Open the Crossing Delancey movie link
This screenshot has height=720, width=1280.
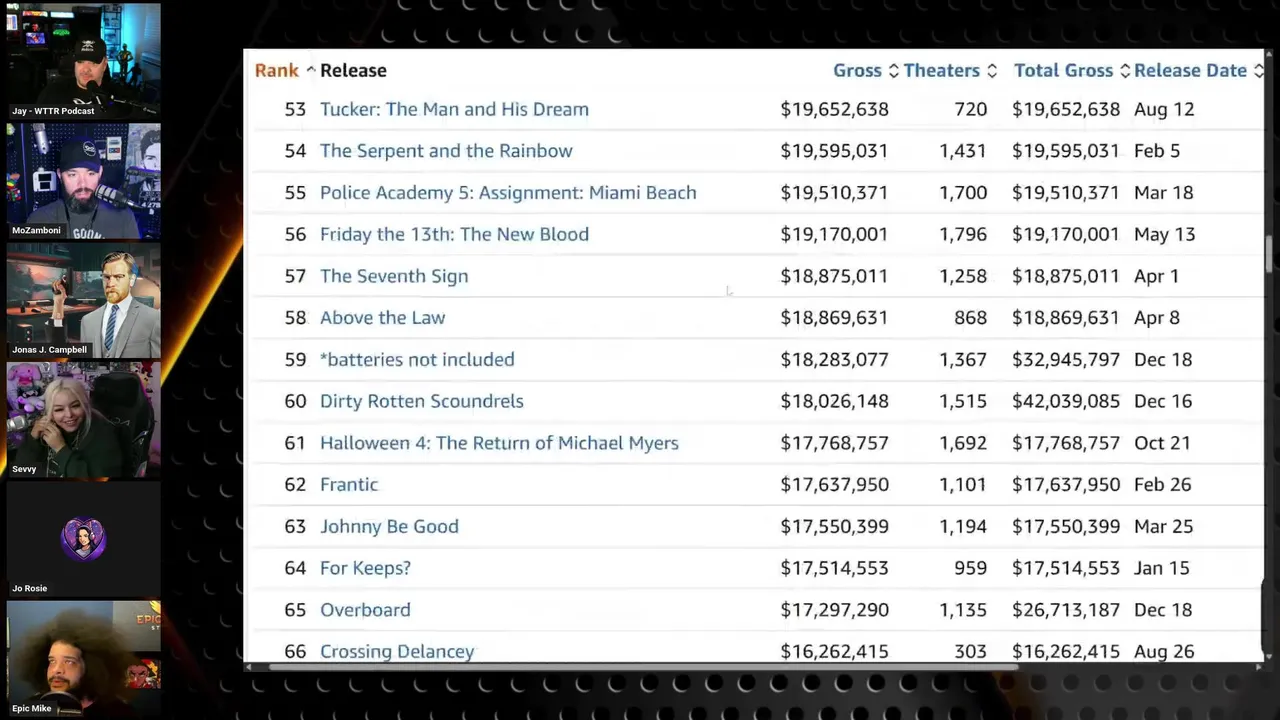point(397,651)
